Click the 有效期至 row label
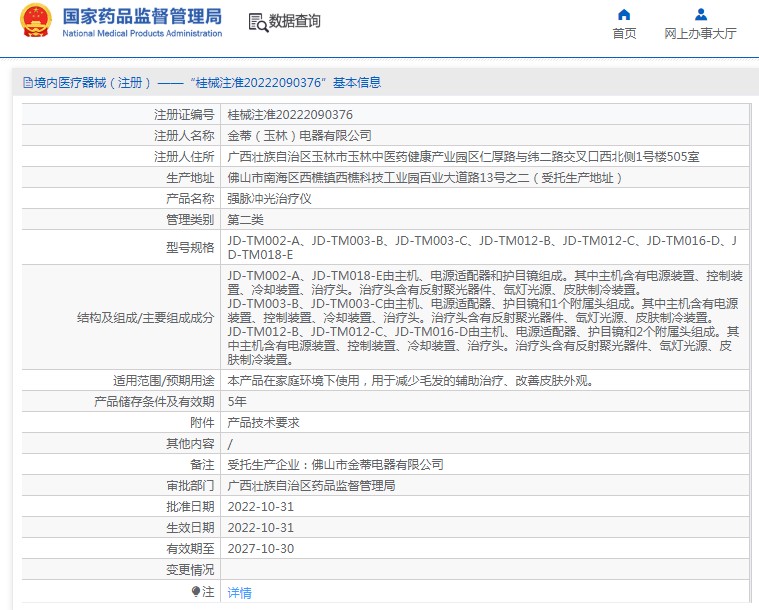The width and height of the screenshot is (759, 610). pos(190,549)
